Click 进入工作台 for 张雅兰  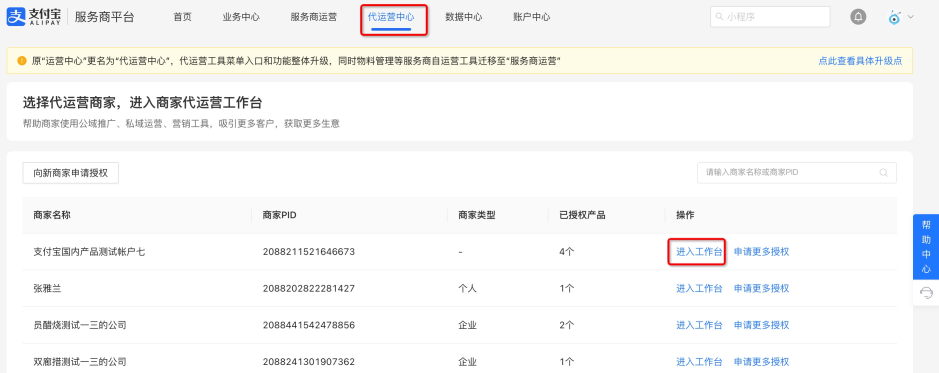[699, 288]
